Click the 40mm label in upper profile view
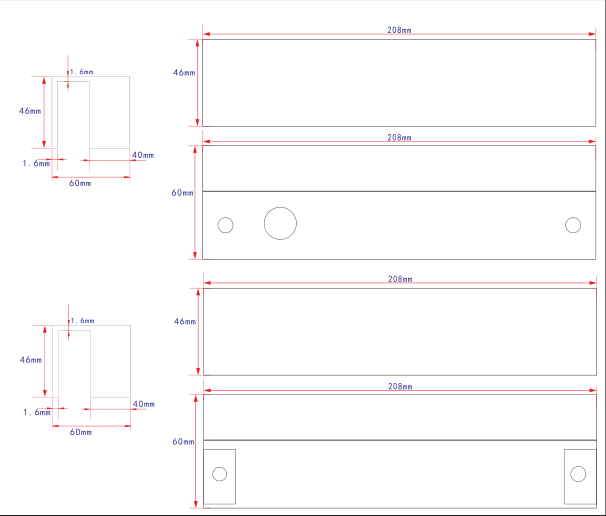This screenshot has width=606, height=516. [x=143, y=155]
